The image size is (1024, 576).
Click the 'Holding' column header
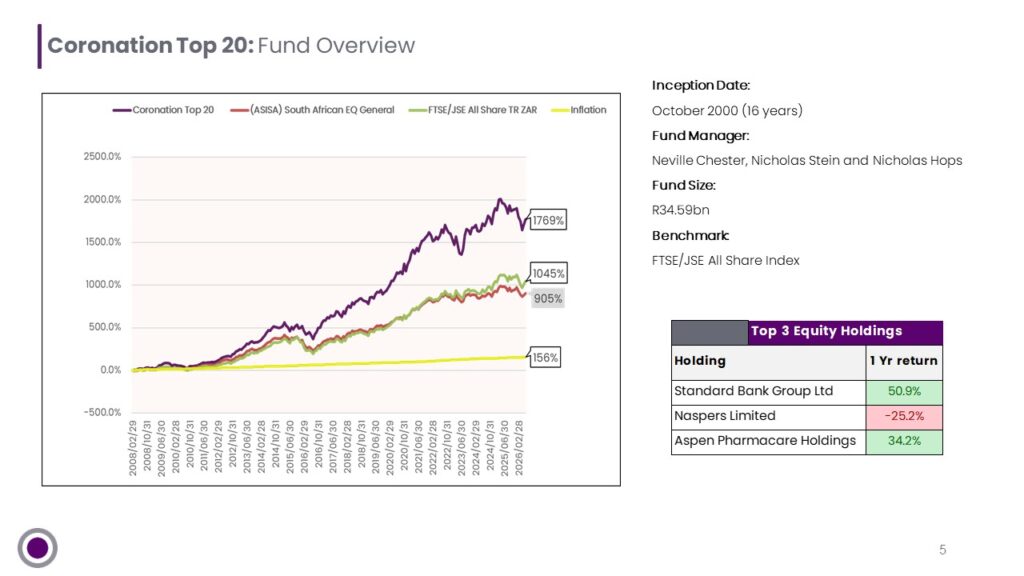[x=768, y=362]
